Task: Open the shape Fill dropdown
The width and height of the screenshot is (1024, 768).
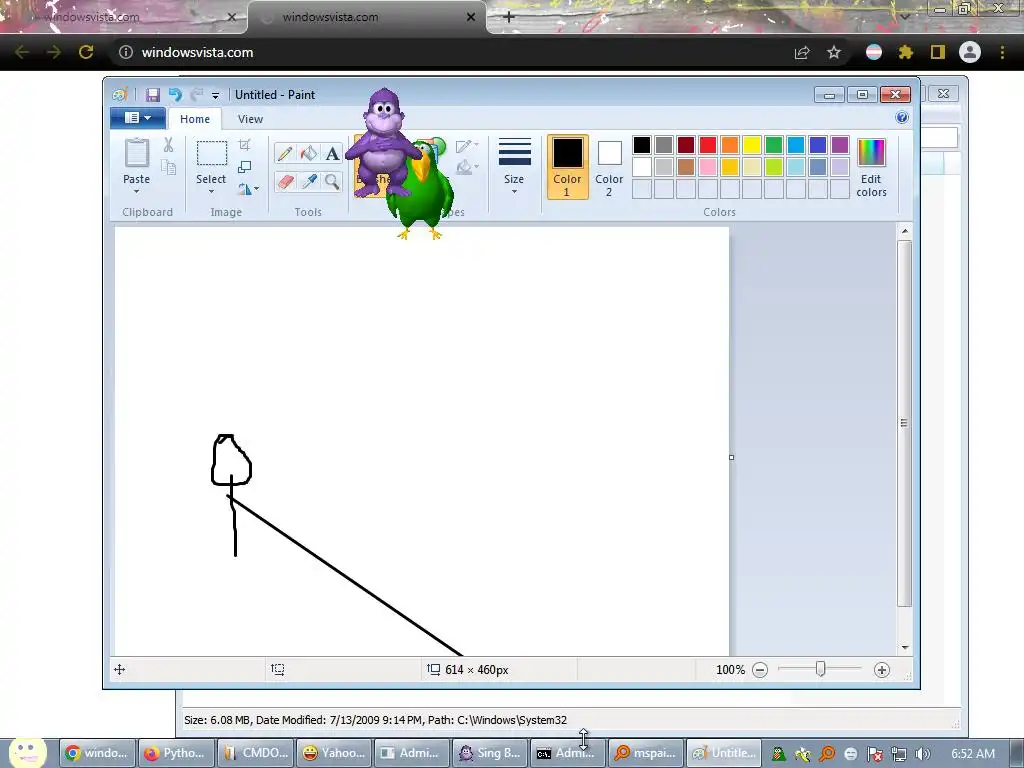Action: click(x=467, y=167)
